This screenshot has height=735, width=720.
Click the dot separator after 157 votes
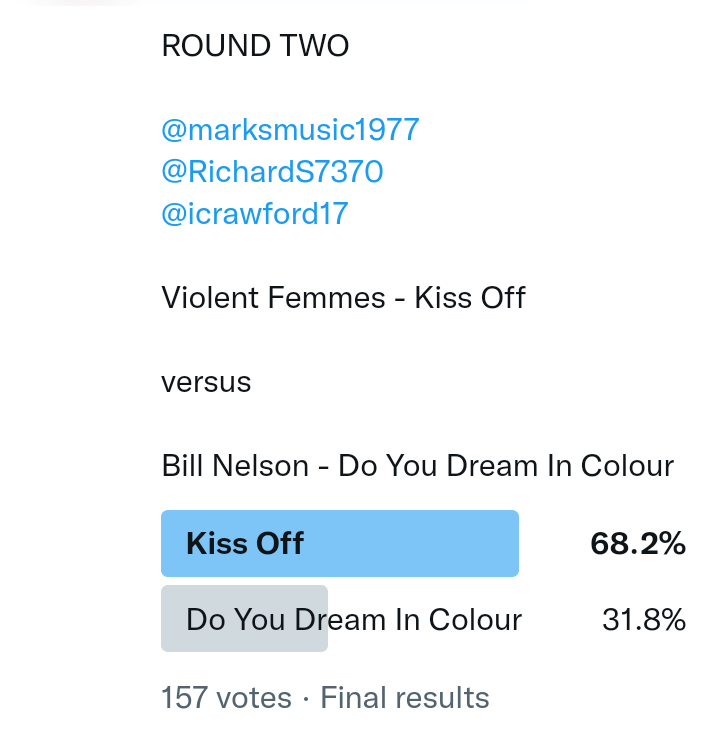click(306, 697)
